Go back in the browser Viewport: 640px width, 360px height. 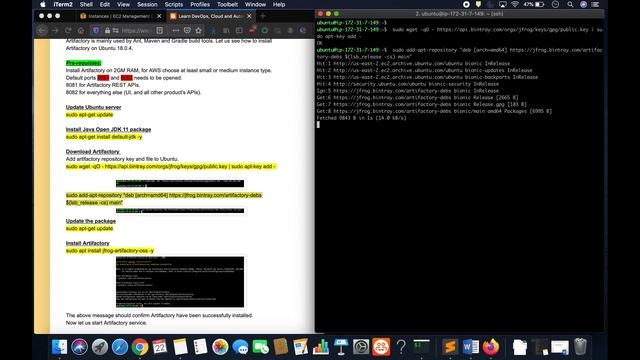point(42,31)
